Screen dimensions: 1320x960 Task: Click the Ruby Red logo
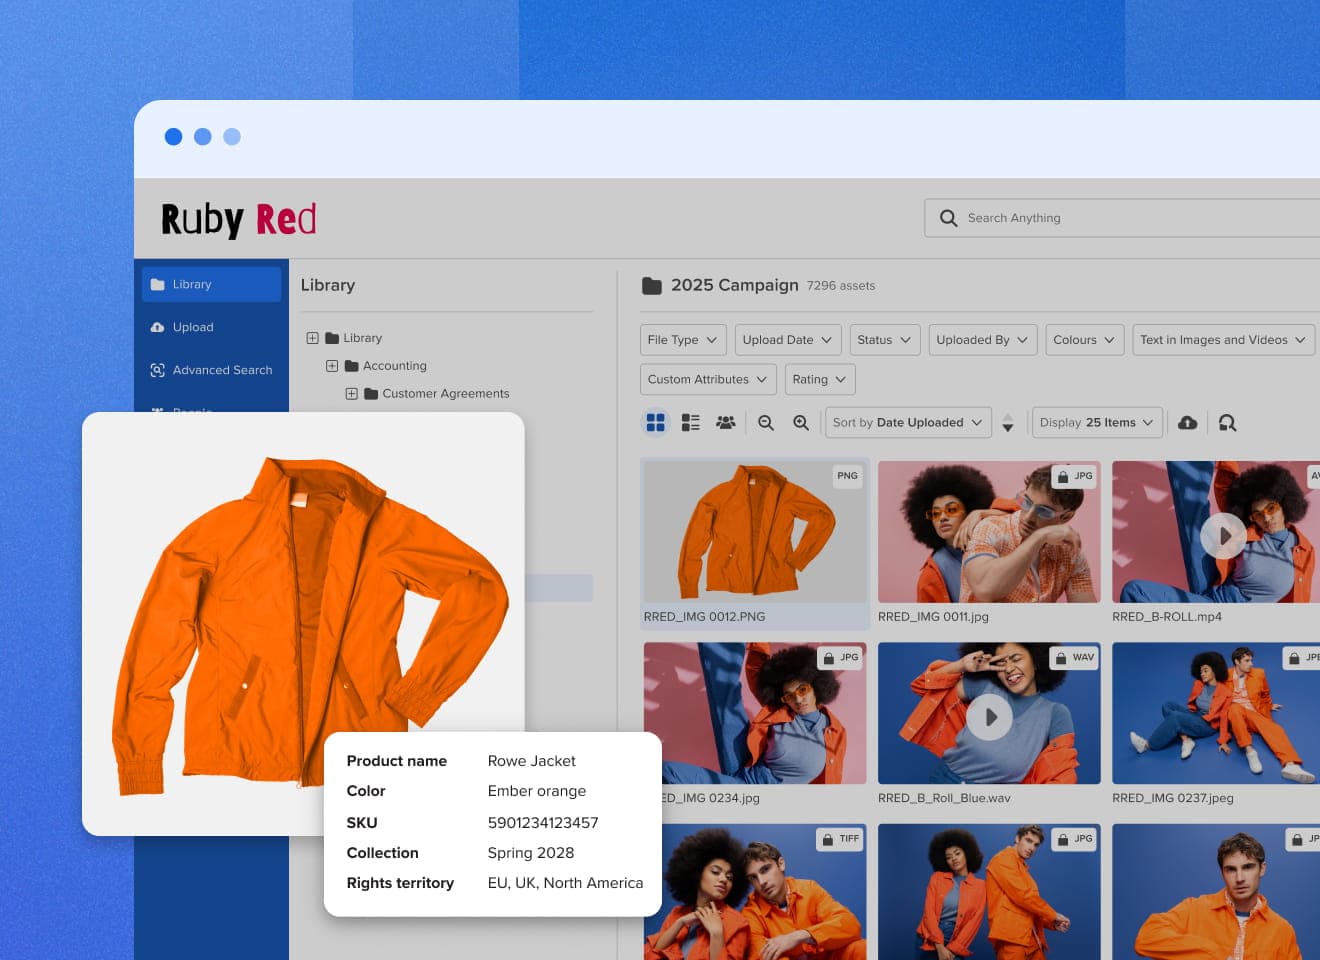(x=239, y=219)
